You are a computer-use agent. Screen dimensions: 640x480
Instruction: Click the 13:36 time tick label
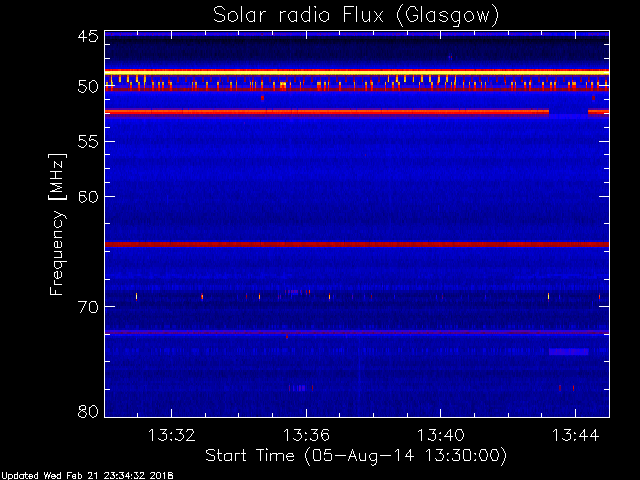pos(306,435)
